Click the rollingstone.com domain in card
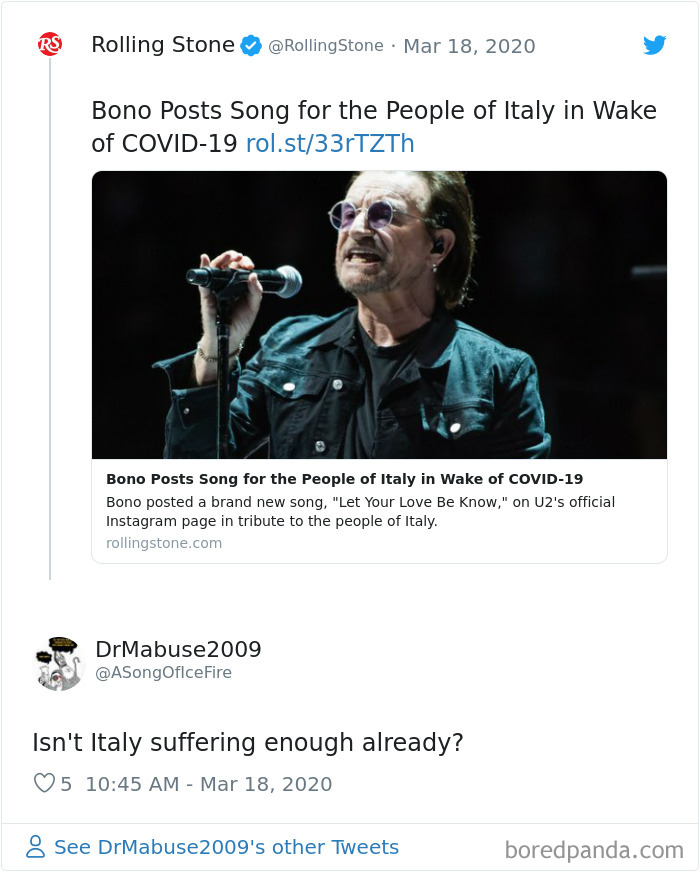Screen dimensions: 700x872 (x=164, y=543)
